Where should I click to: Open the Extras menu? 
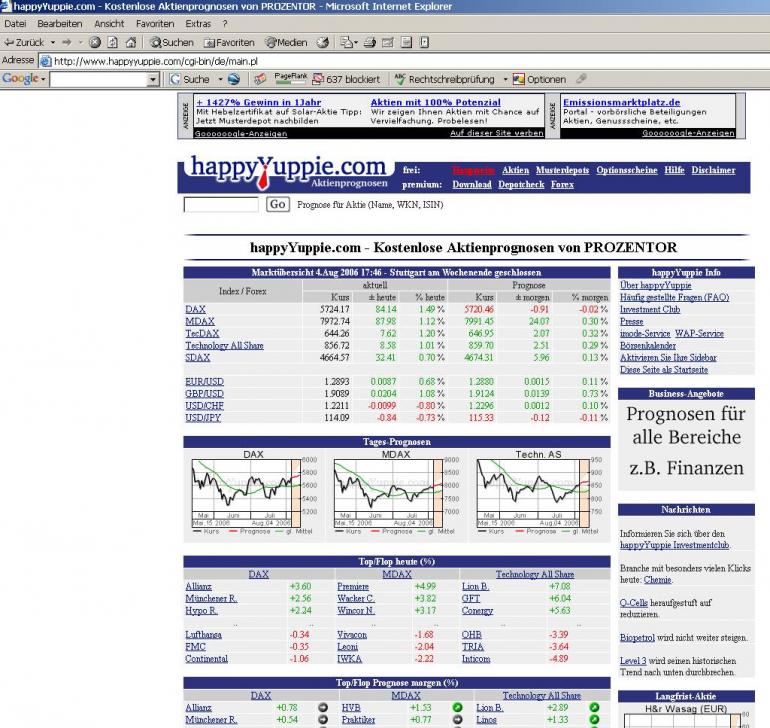[198, 24]
